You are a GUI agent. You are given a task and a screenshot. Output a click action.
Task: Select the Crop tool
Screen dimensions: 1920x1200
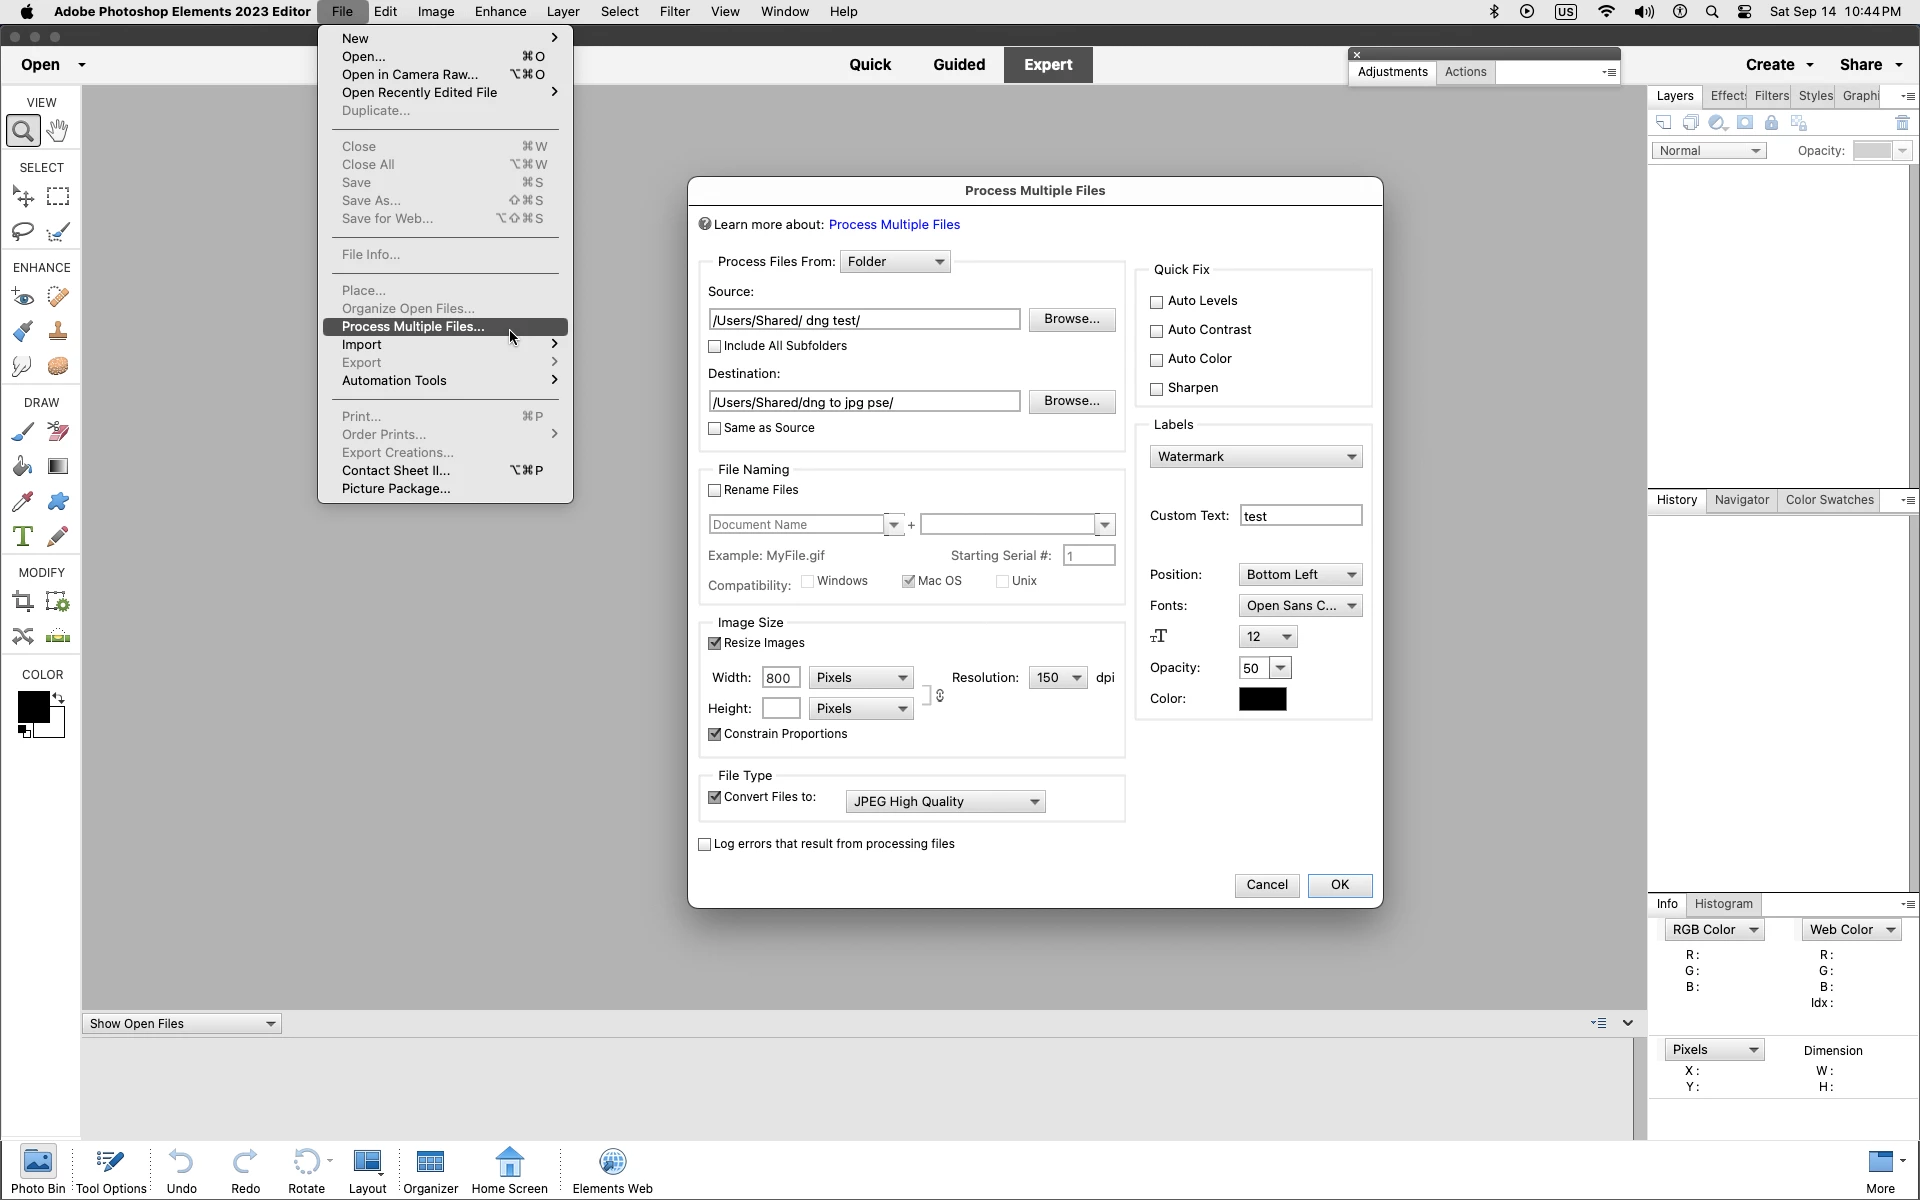point(23,602)
